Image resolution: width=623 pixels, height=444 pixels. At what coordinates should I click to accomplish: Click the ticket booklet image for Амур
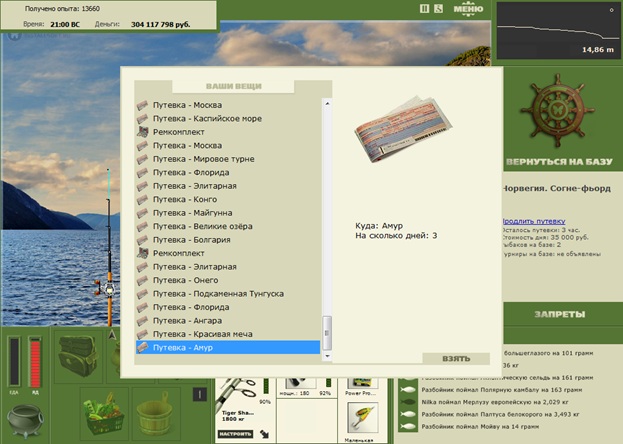(403, 130)
